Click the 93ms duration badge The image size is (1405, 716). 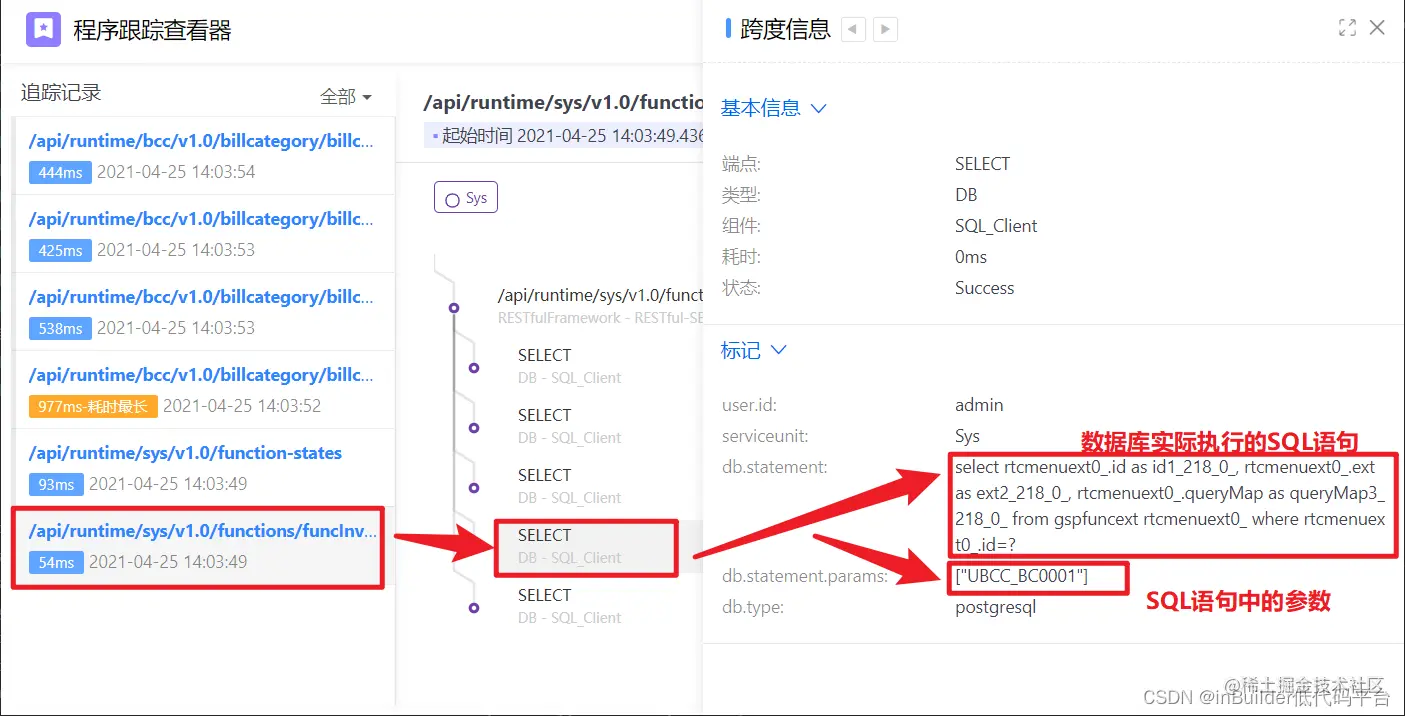point(56,484)
